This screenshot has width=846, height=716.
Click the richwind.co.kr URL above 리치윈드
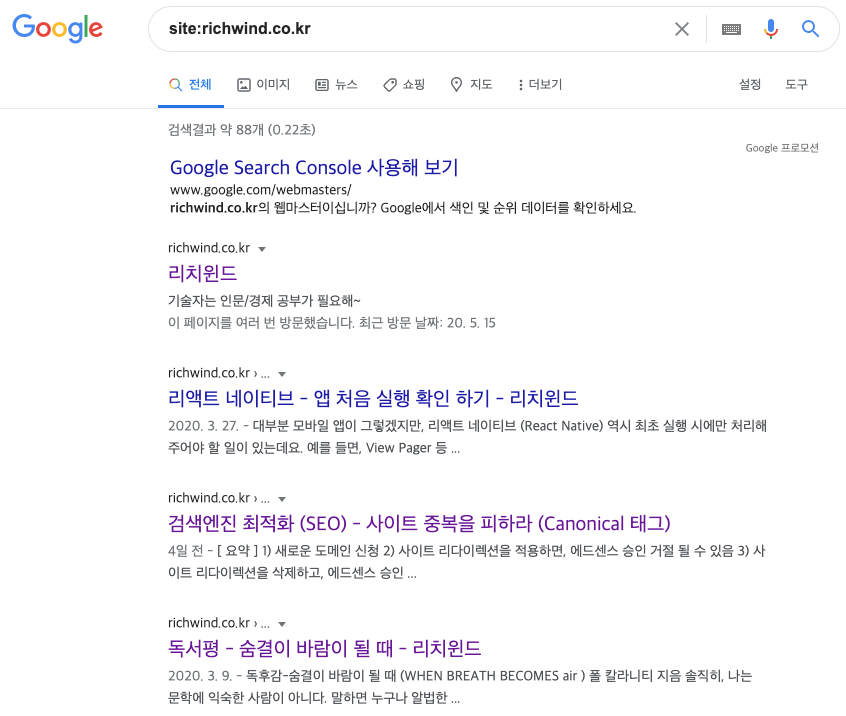click(x=209, y=248)
